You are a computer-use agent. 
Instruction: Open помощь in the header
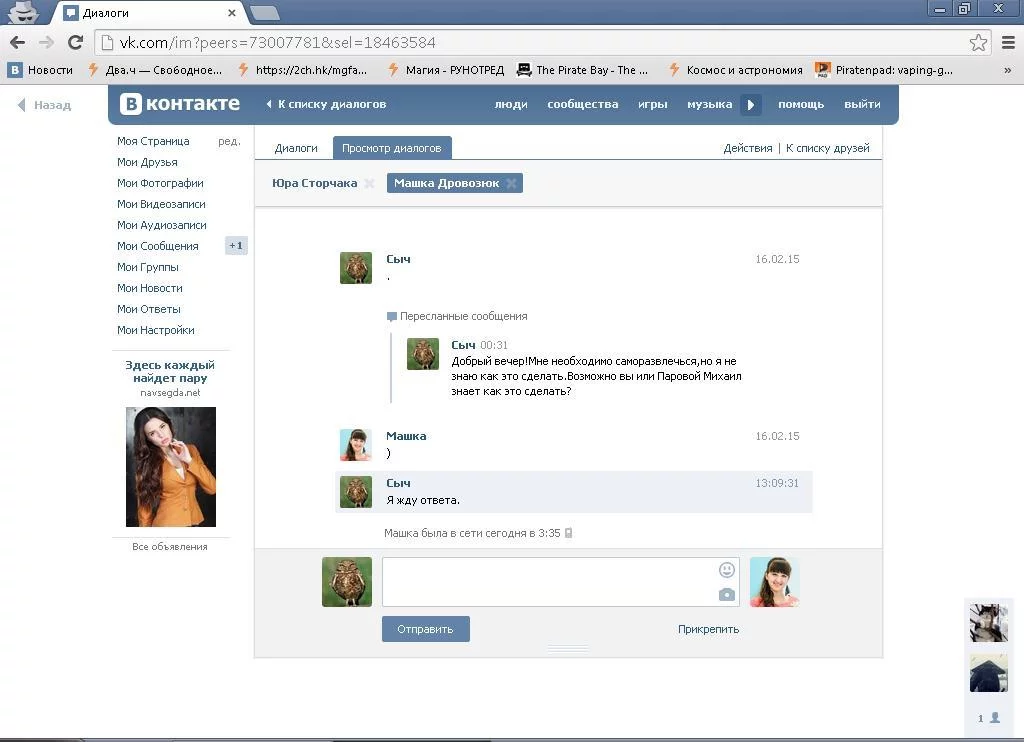(x=801, y=104)
